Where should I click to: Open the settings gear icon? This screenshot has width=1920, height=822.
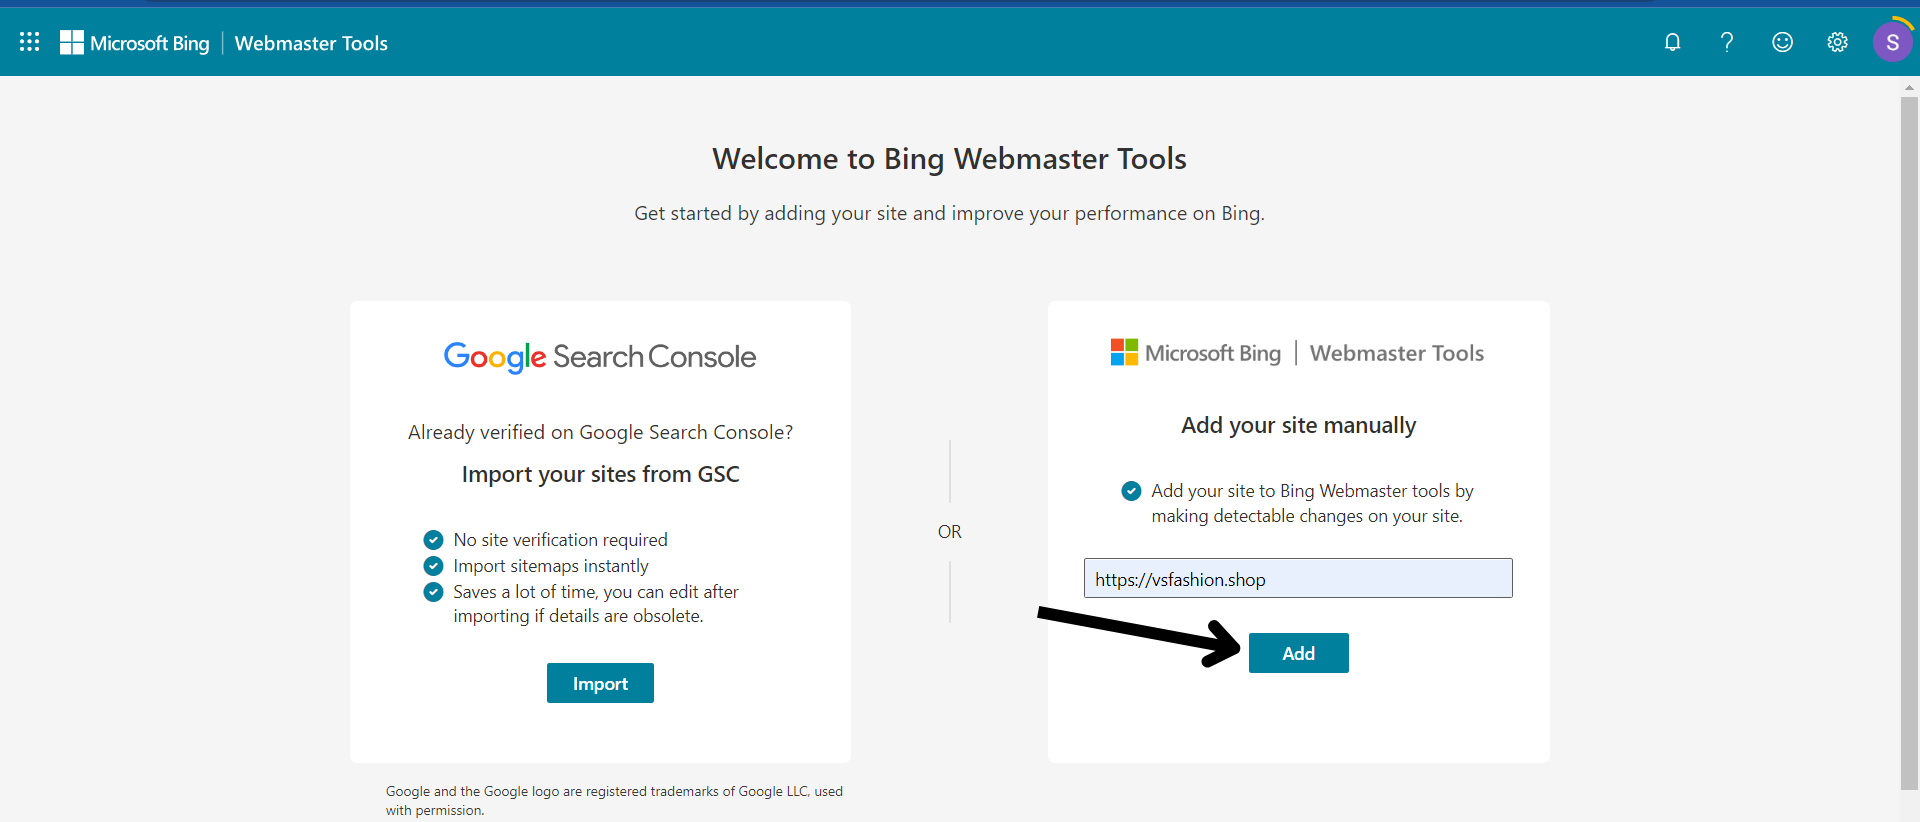[1837, 42]
